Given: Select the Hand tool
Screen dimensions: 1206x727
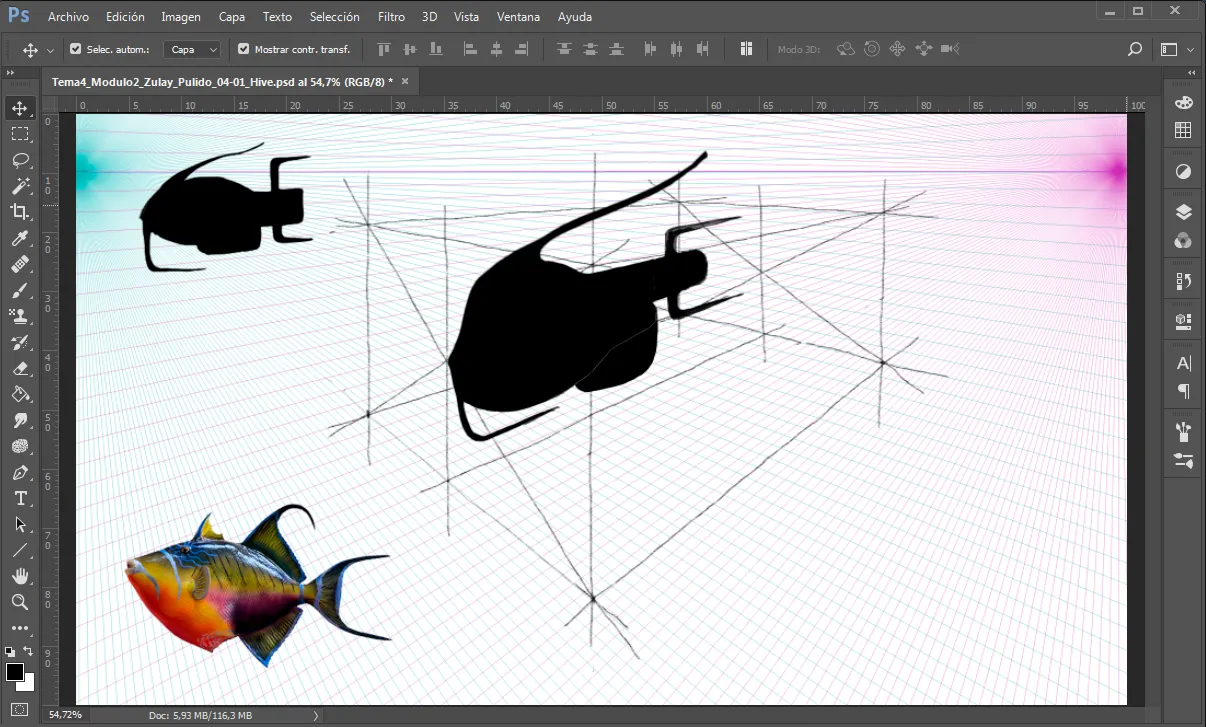Looking at the screenshot, I should click(20, 576).
